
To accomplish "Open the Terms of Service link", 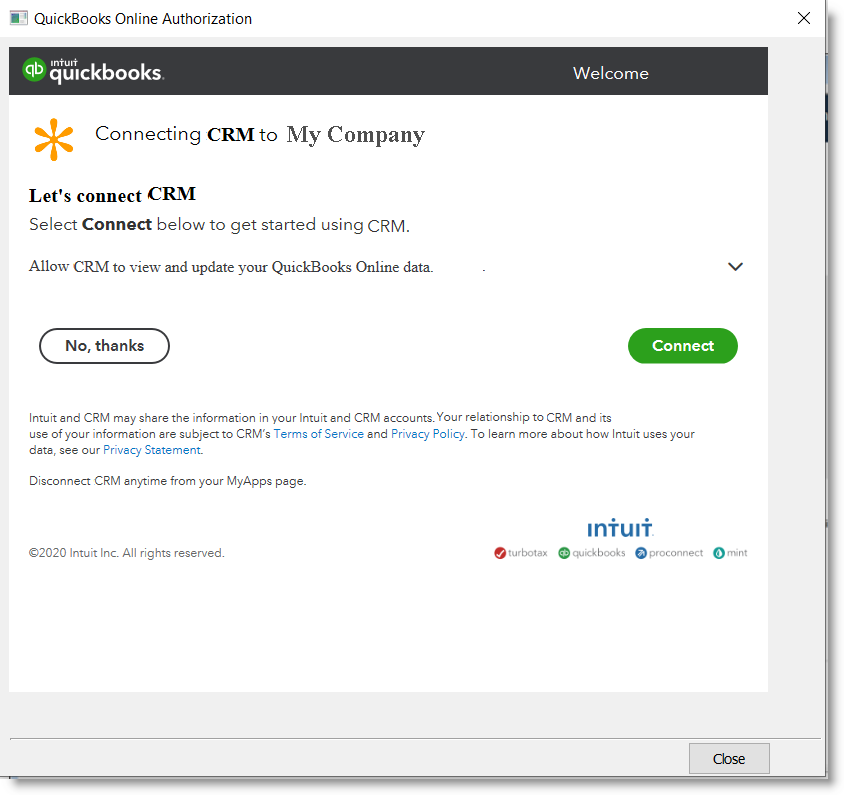I will (x=318, y=434).
